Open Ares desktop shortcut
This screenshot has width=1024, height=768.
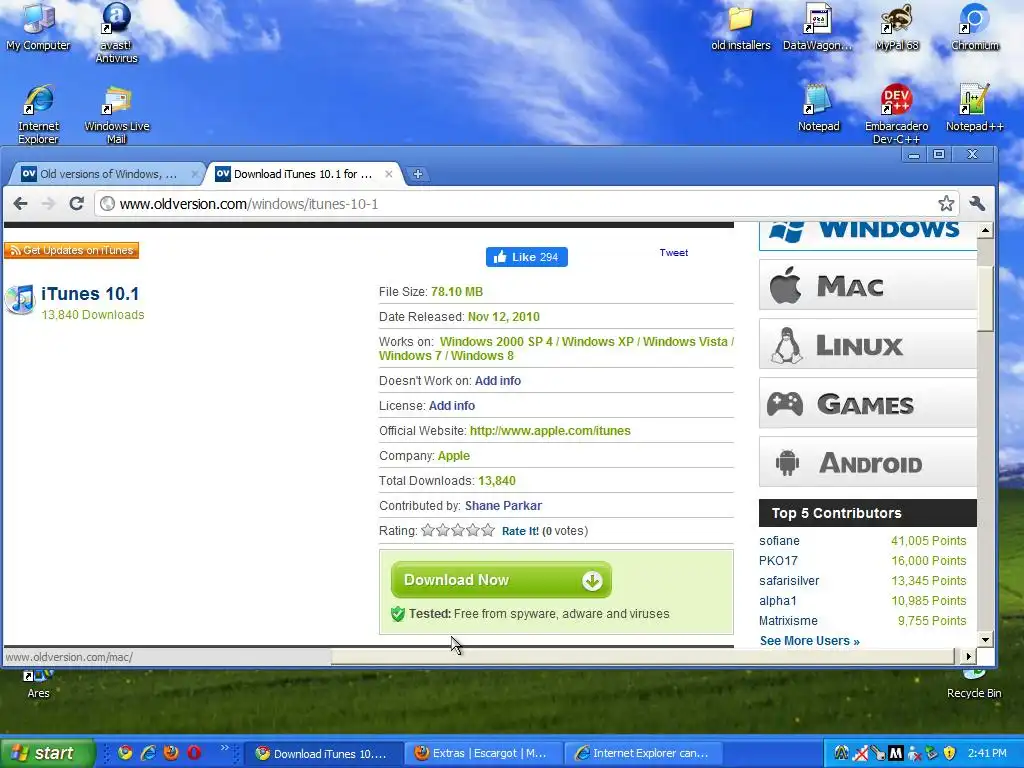[x=38, y=684]
